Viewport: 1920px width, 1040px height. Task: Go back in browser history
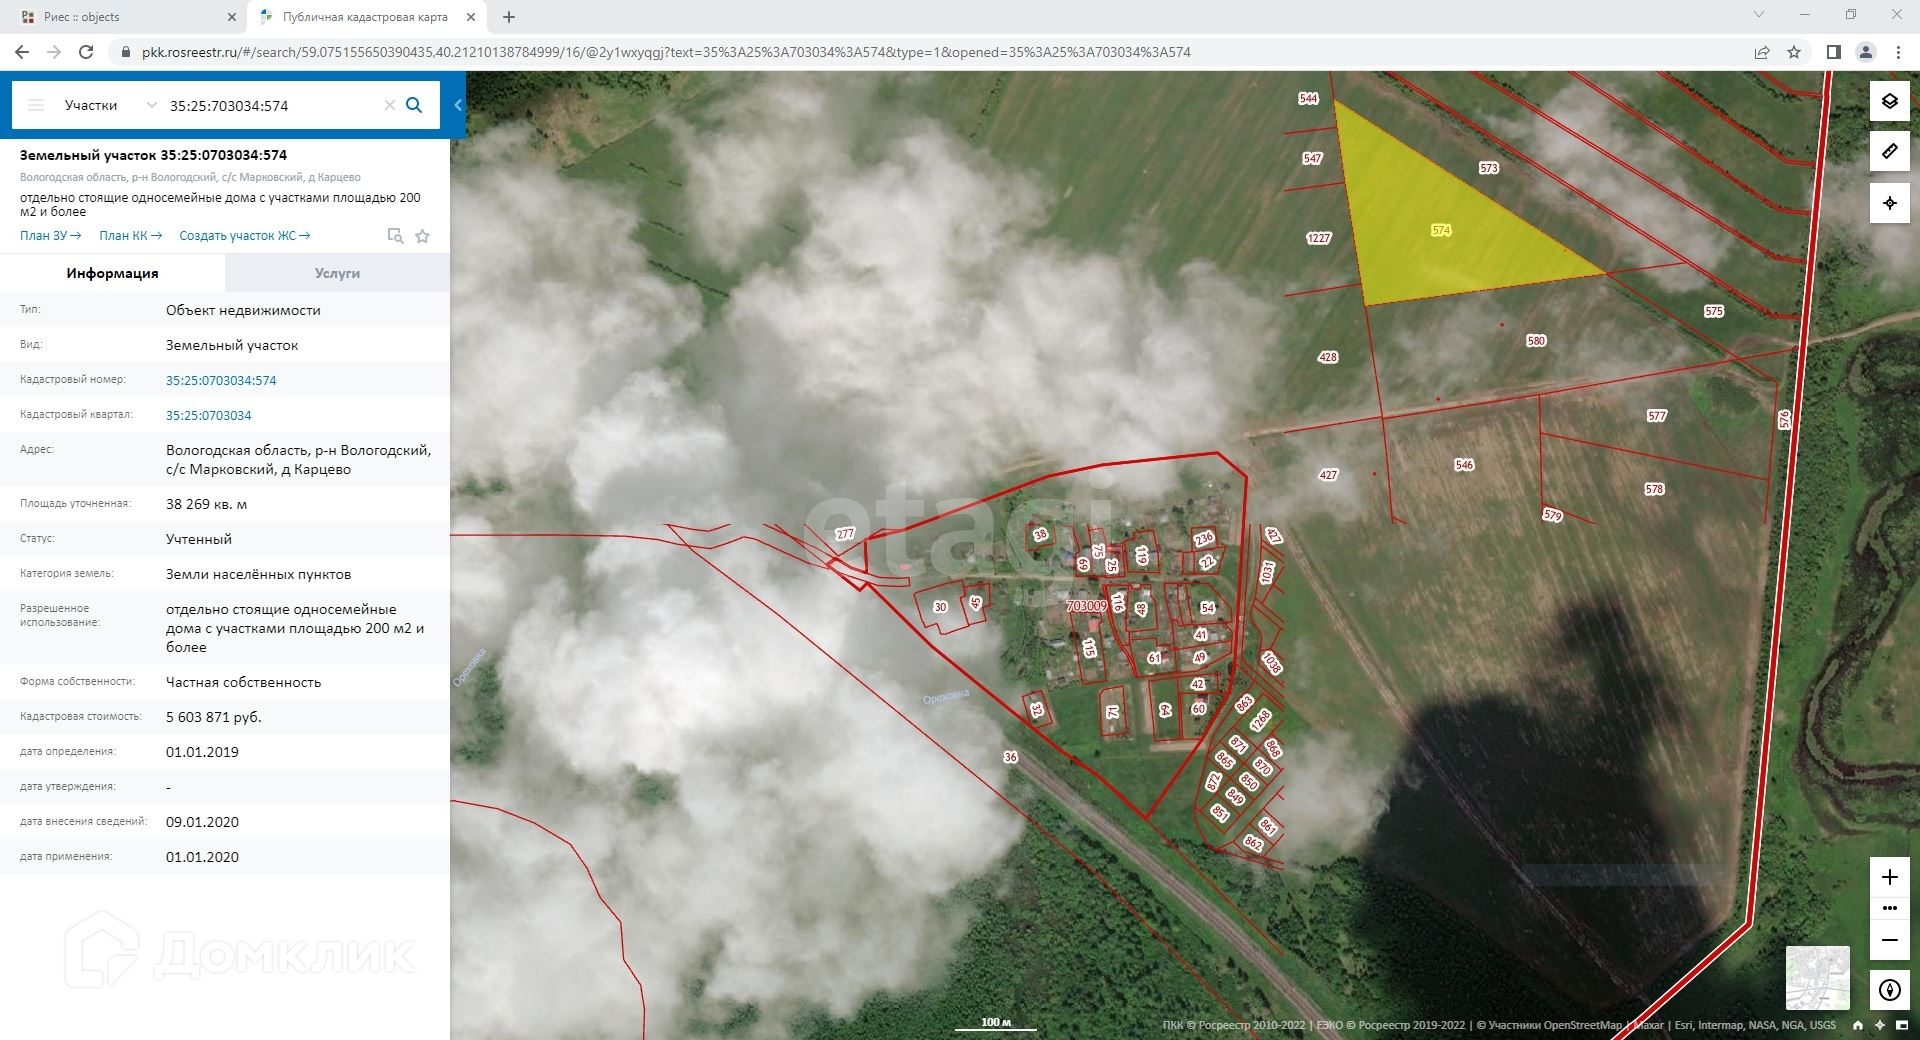tap(22, 52)
